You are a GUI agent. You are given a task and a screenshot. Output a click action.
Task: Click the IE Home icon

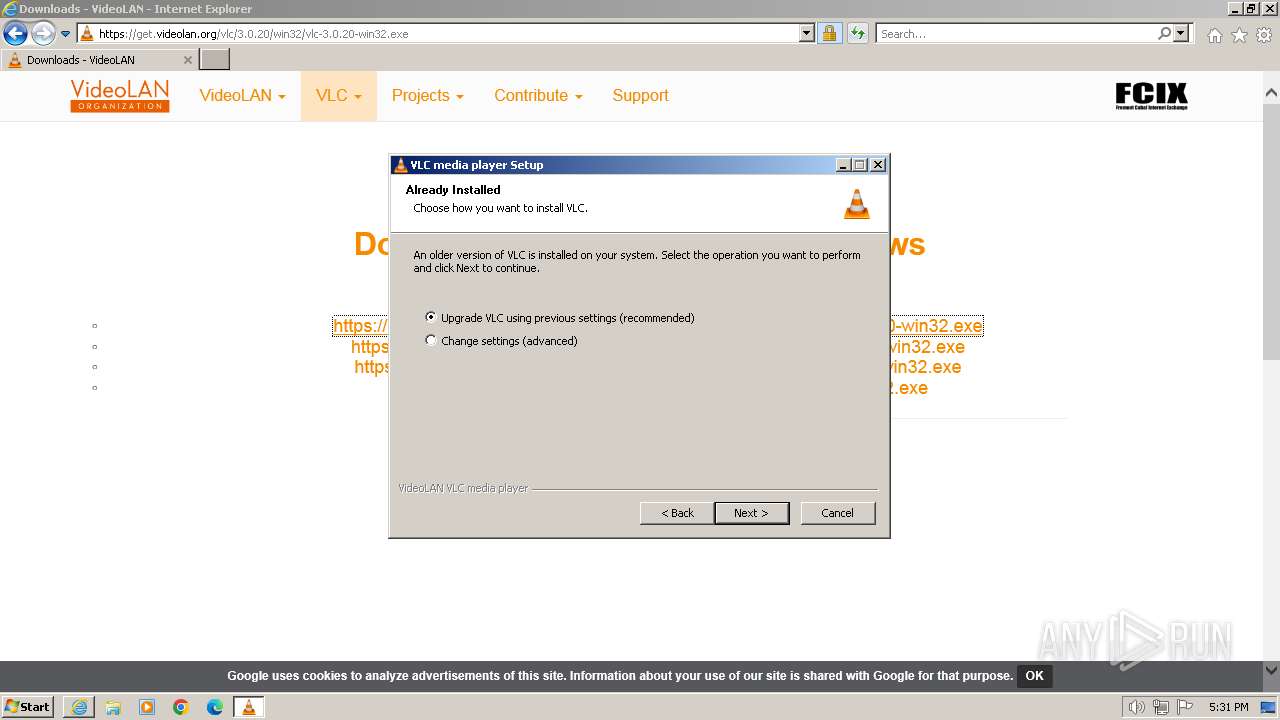[1214, 35]
